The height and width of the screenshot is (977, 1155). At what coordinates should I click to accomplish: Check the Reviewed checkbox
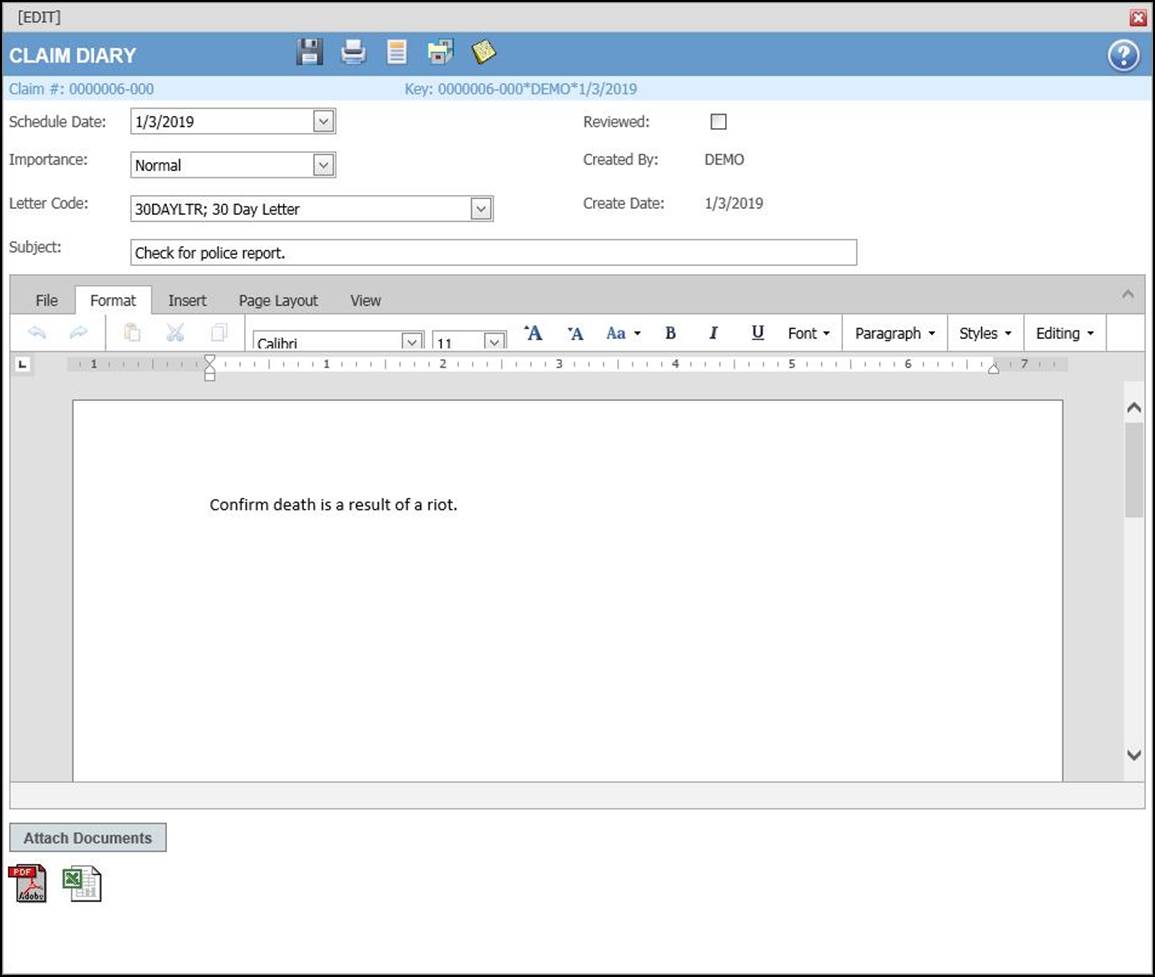718,122
